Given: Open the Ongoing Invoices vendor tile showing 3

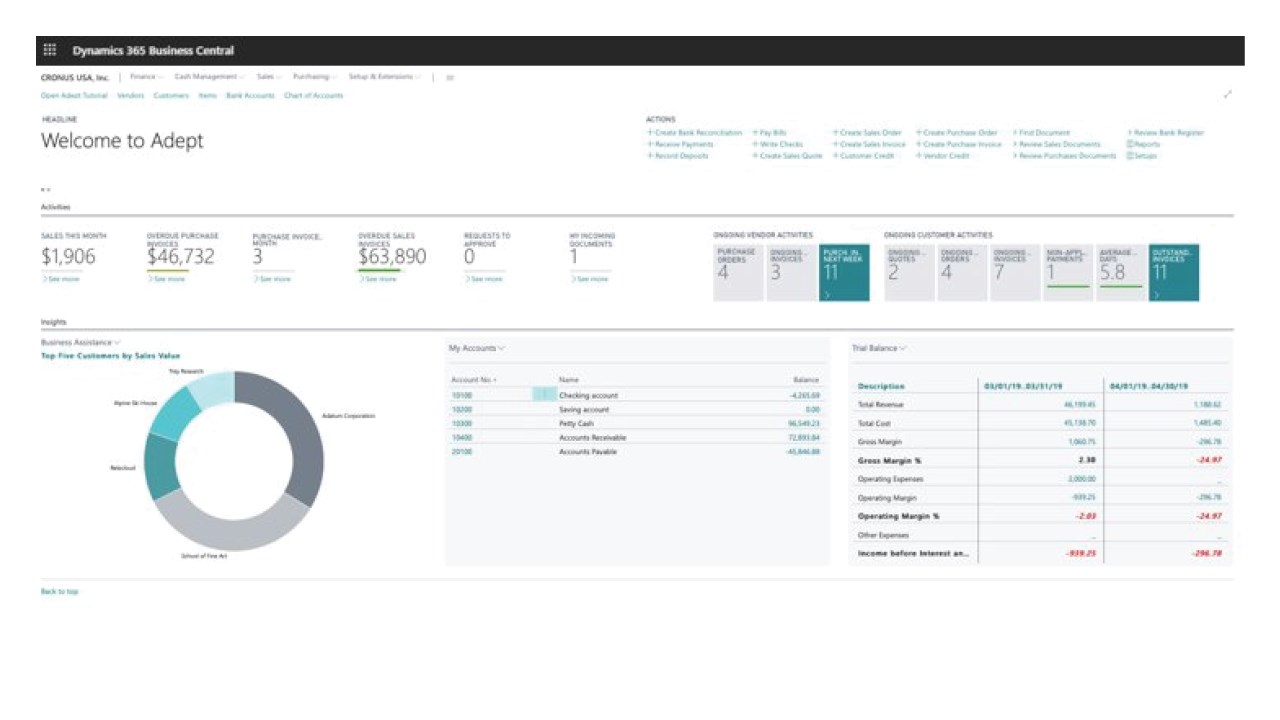Looking at the screenshot, I should [x=790, y=272].
